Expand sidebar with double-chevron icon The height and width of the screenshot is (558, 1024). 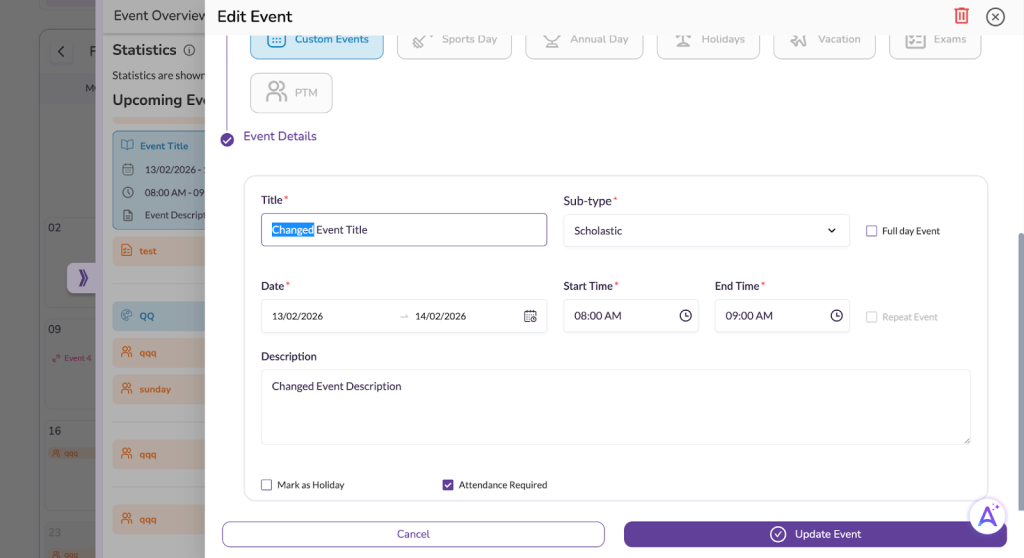(82, 278)
